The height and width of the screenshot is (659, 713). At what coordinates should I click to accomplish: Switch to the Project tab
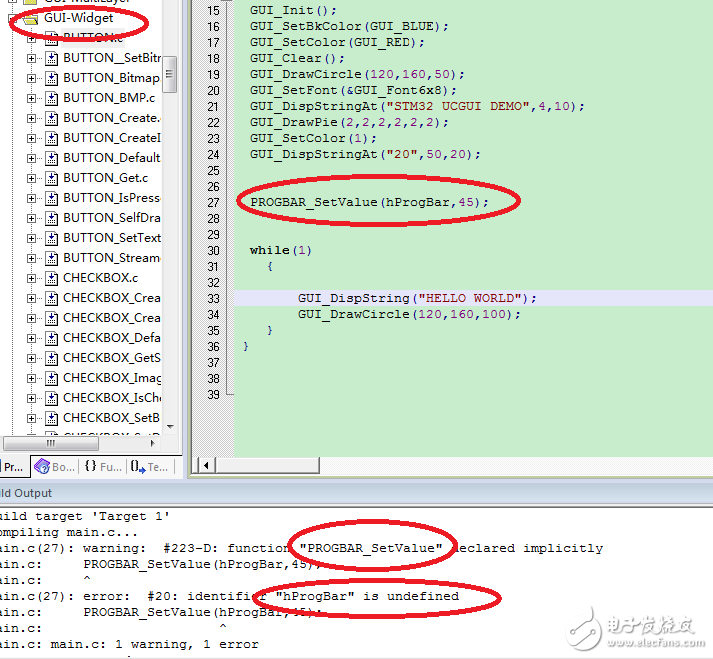[x=14, y=467]
